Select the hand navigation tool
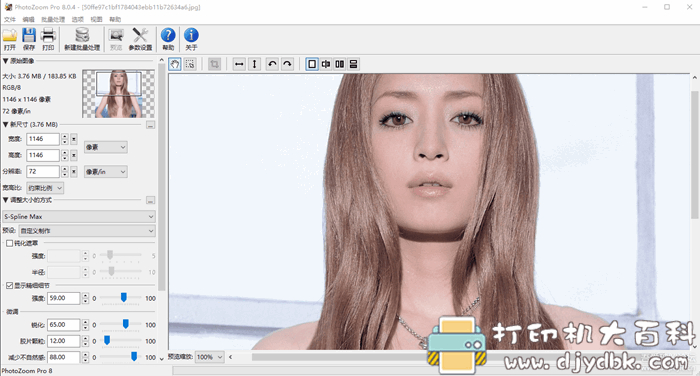 (175, 64)
